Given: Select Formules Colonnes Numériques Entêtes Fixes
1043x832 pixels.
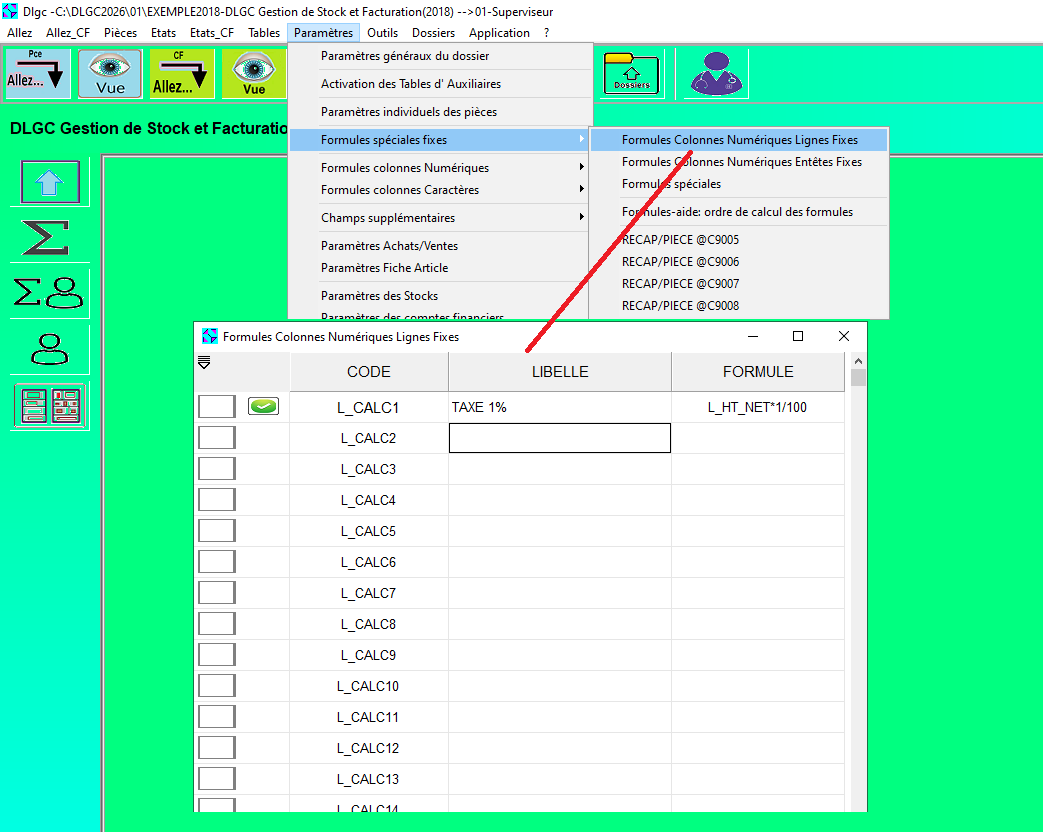Looking at the screenshot, I should pos(741,162).
